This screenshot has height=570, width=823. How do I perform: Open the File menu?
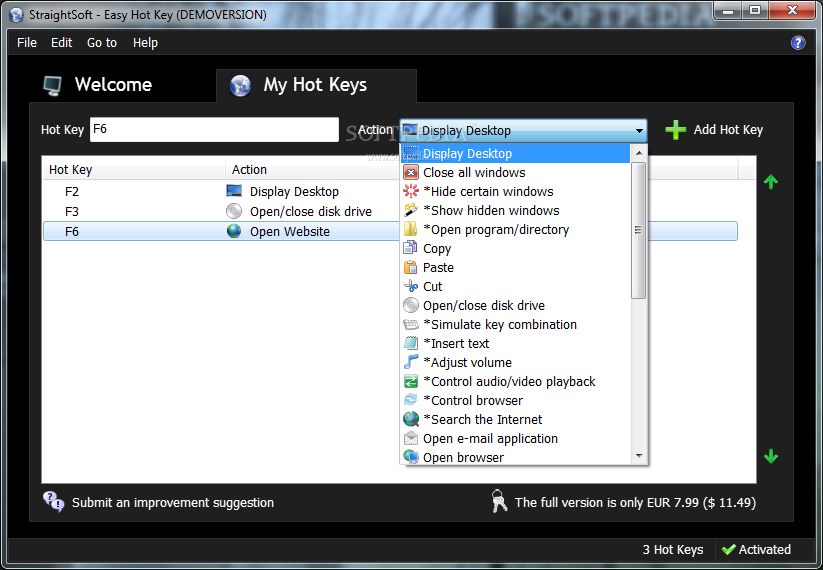[x=27, y=43]
